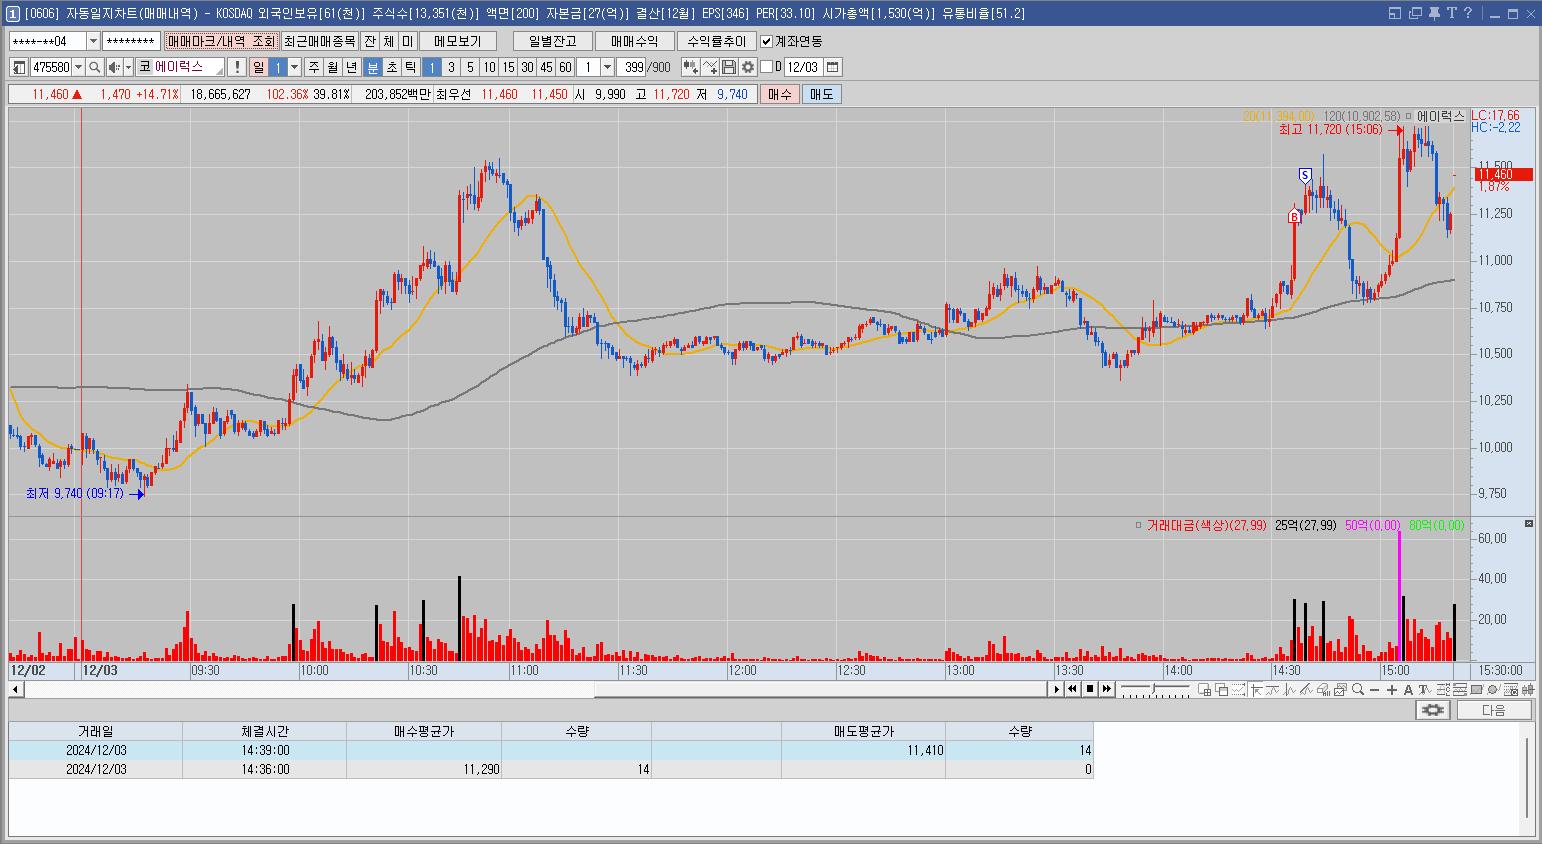Screen dimensions: 1542x844
Task: Select the 5-minute interval button
Action: [x=470, y=67]
